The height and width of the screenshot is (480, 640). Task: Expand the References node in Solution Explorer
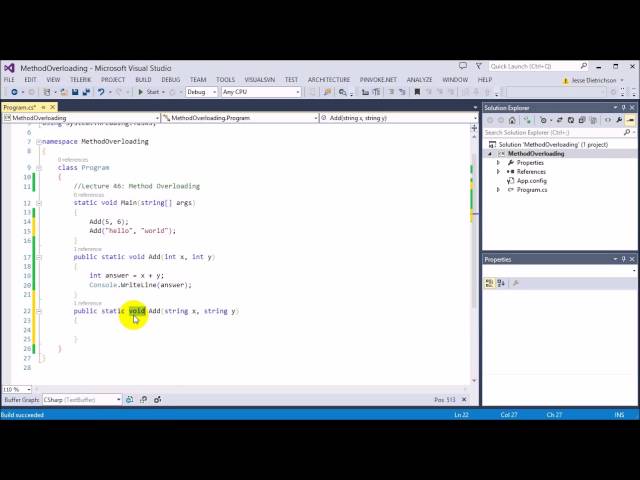click(498, 172)
